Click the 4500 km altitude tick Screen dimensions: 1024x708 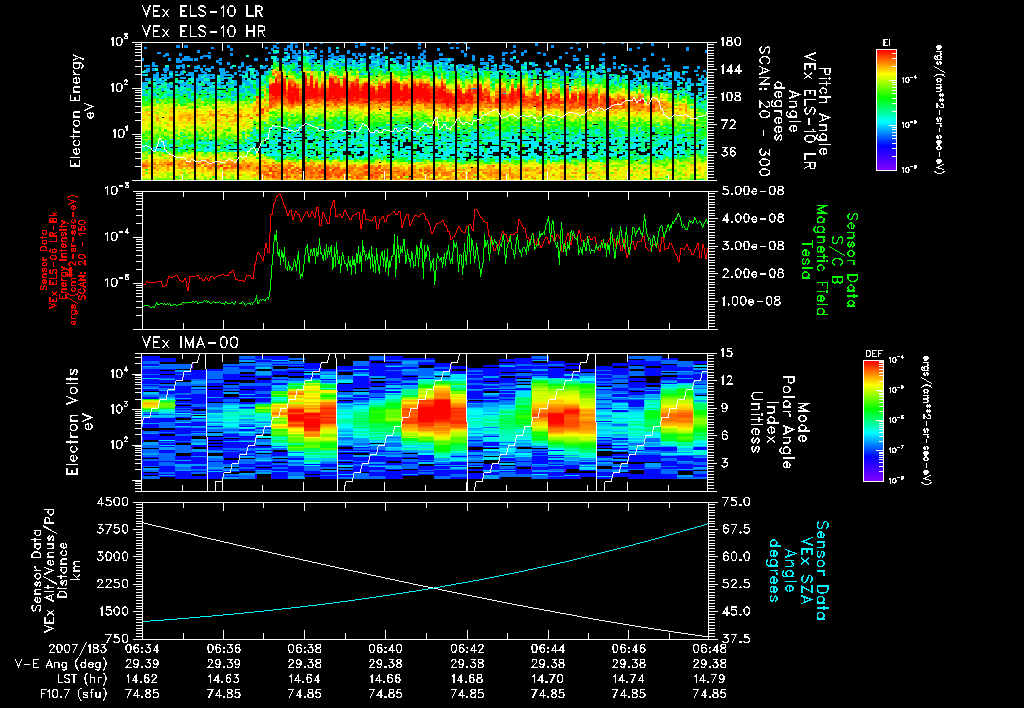[x=112, y=502]
